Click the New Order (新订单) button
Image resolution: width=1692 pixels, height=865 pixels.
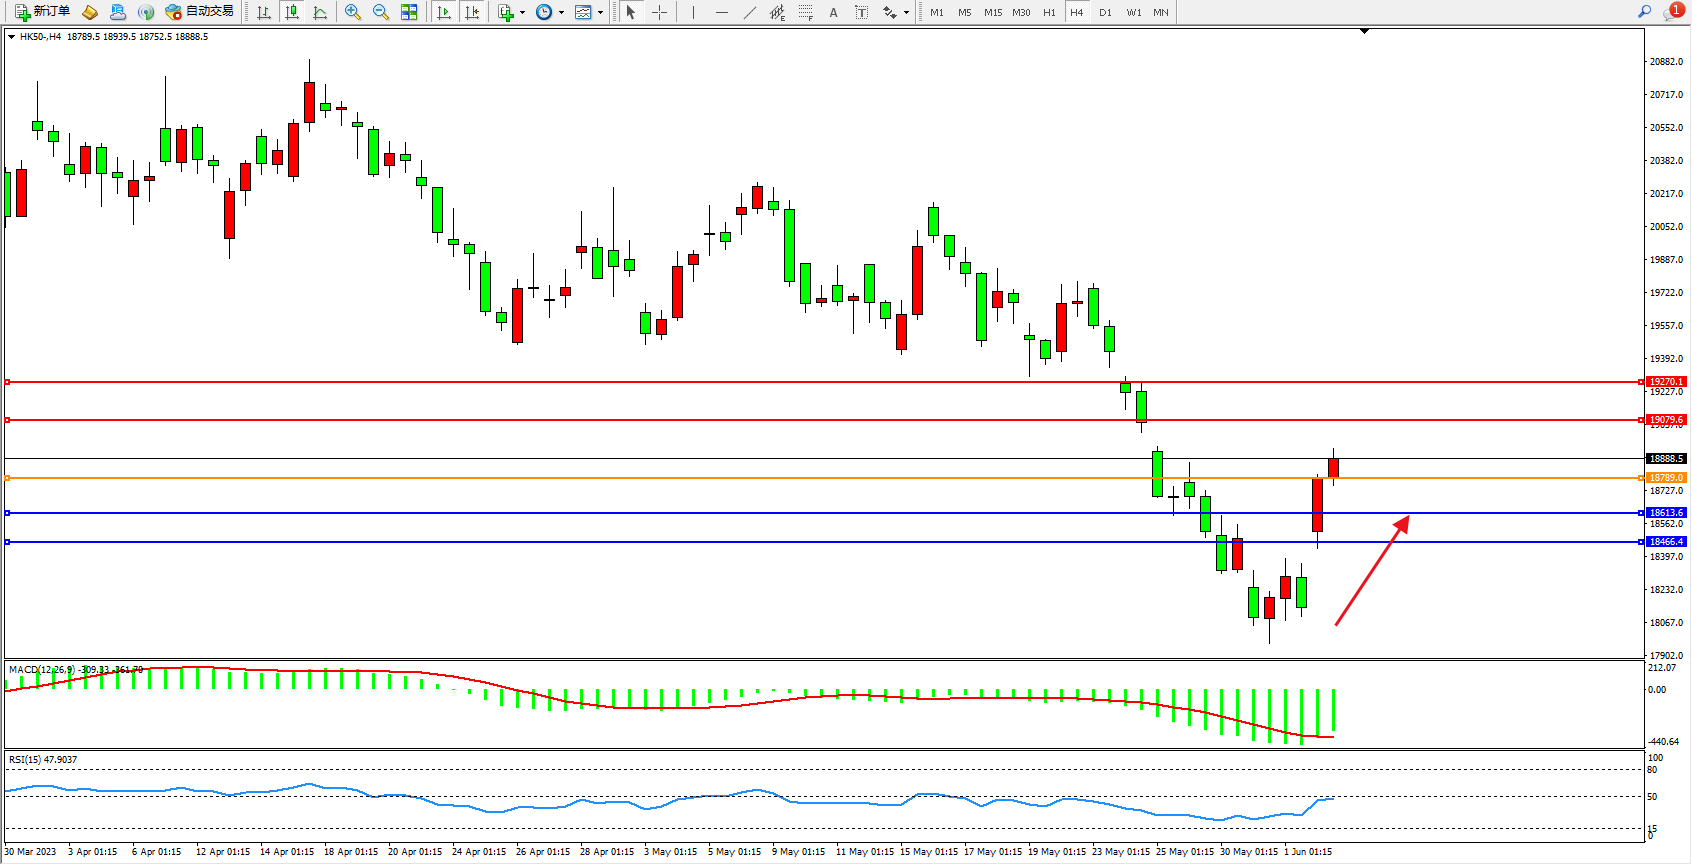(x=42, y=12)
